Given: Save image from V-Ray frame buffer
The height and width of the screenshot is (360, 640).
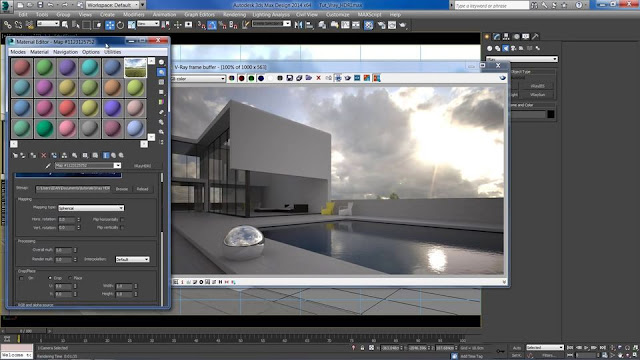Looking at the screenshot, I should [x=289, y=78].
